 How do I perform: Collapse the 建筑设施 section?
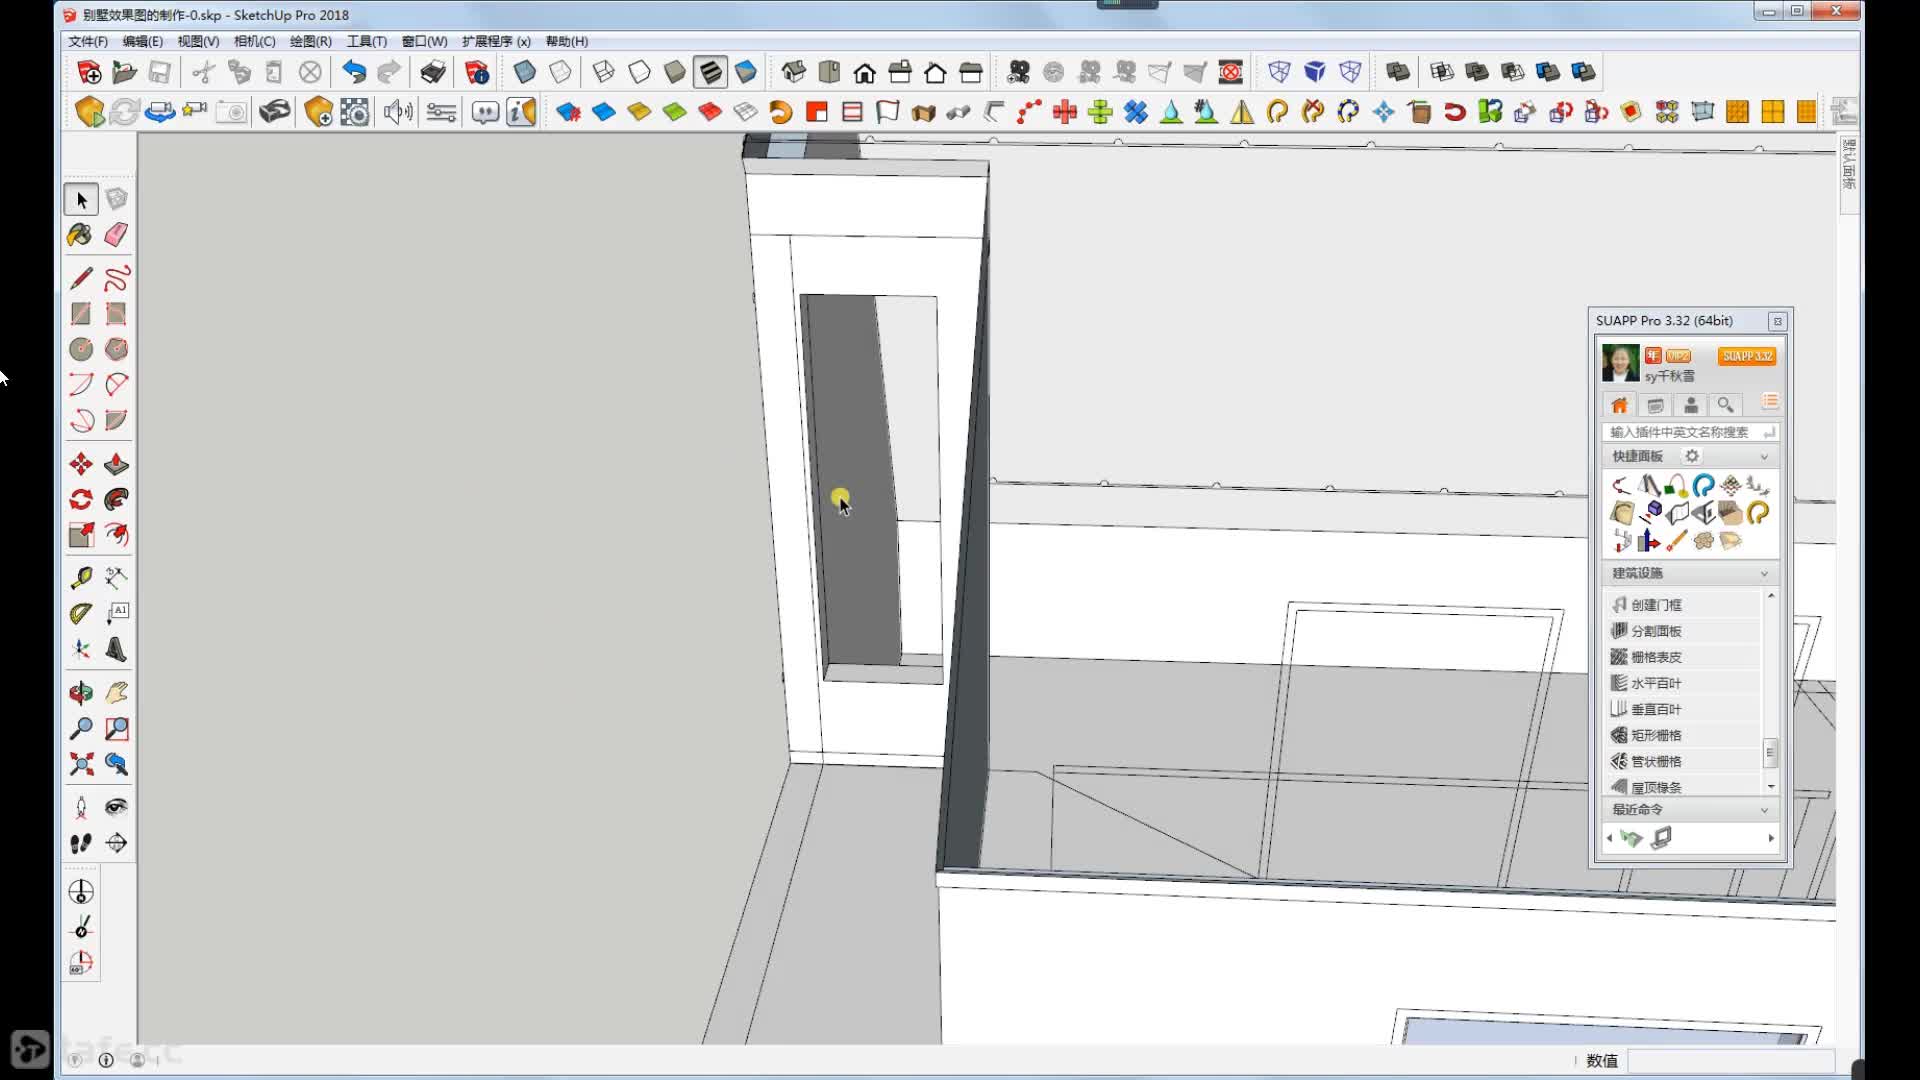(x=1764, y=574)
